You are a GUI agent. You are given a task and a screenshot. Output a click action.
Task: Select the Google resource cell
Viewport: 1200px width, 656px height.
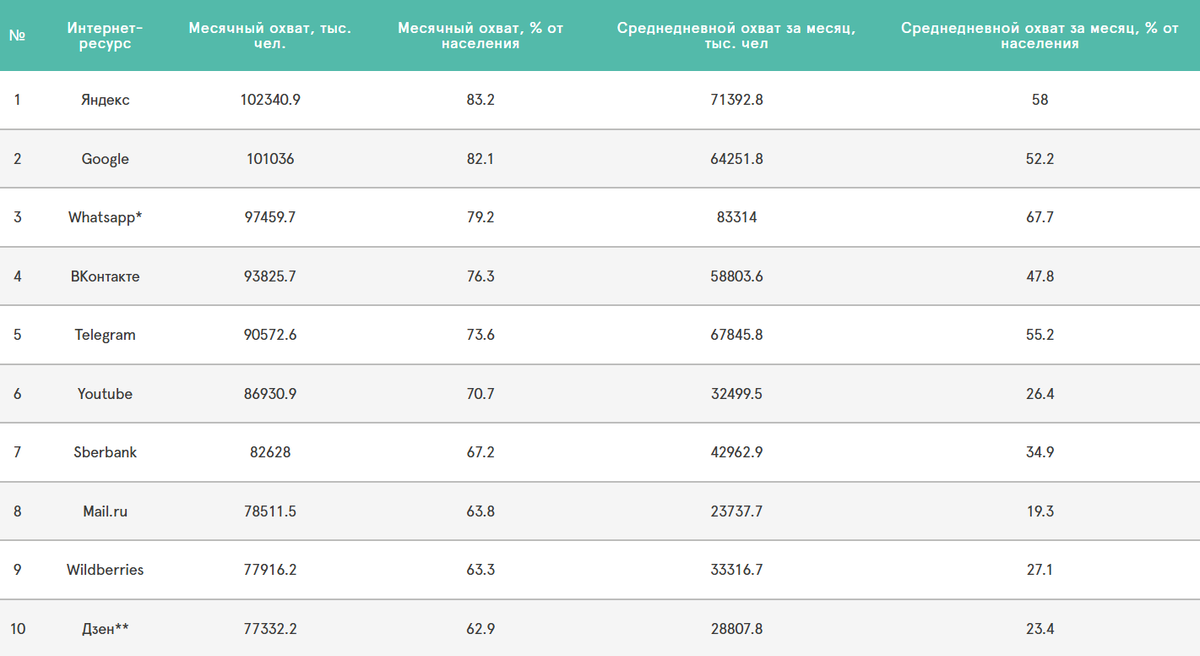point(105,159)
